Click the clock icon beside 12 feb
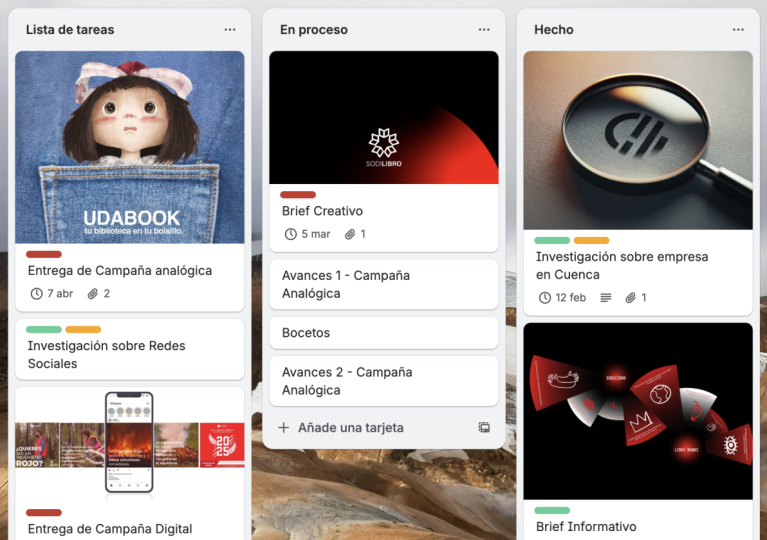Viewport: 767px width, 540px height. tap(545, 297)
